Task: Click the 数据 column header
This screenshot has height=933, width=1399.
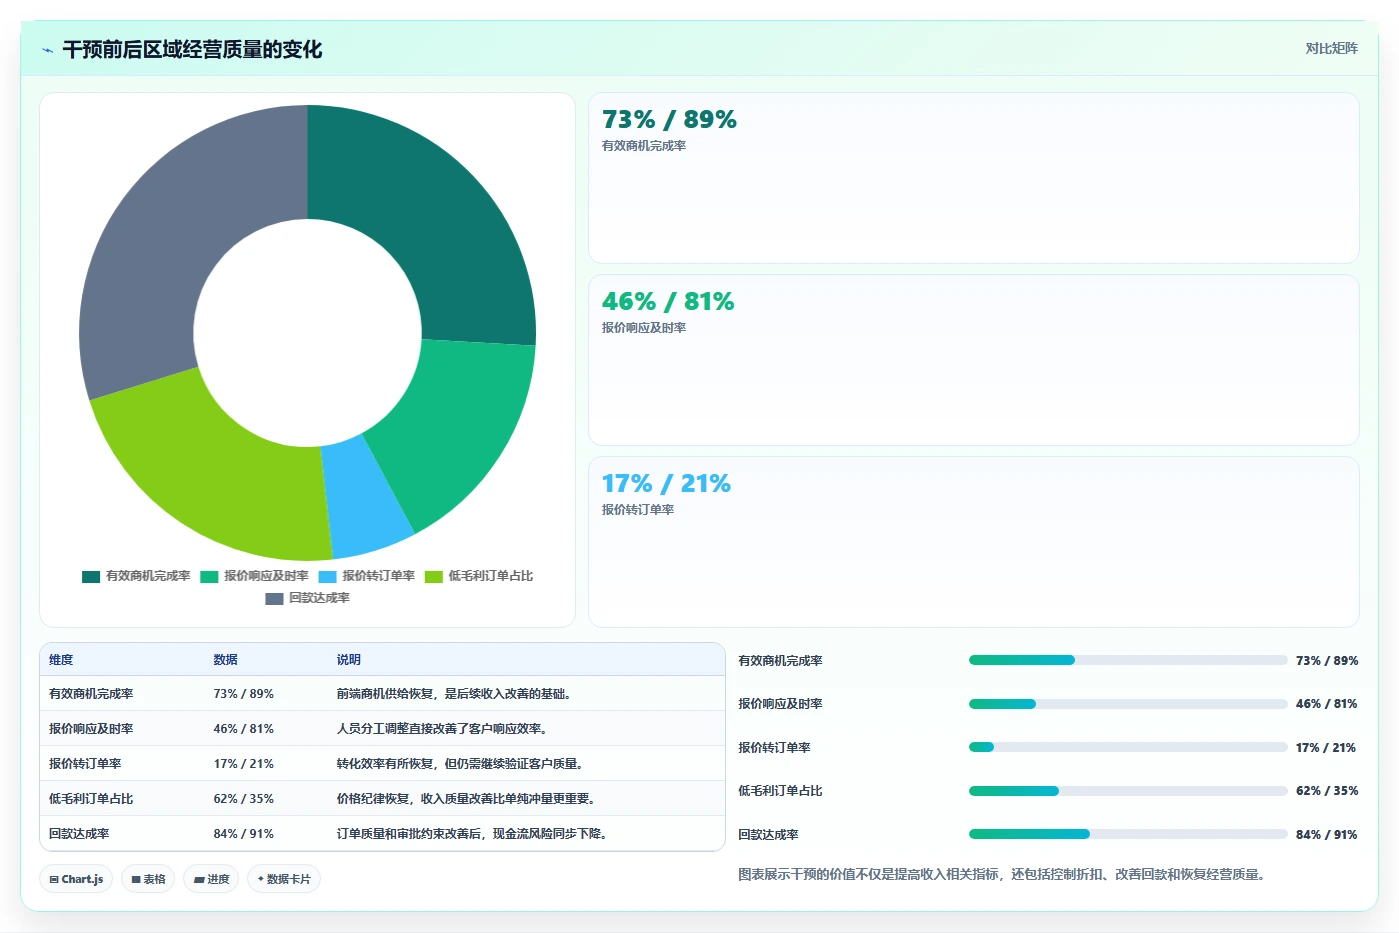Action: point(225,660)
